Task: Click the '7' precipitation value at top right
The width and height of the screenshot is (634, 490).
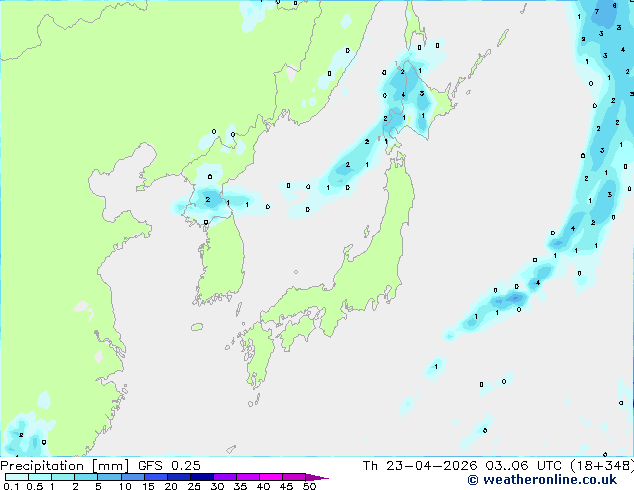Action: (597, 12)
